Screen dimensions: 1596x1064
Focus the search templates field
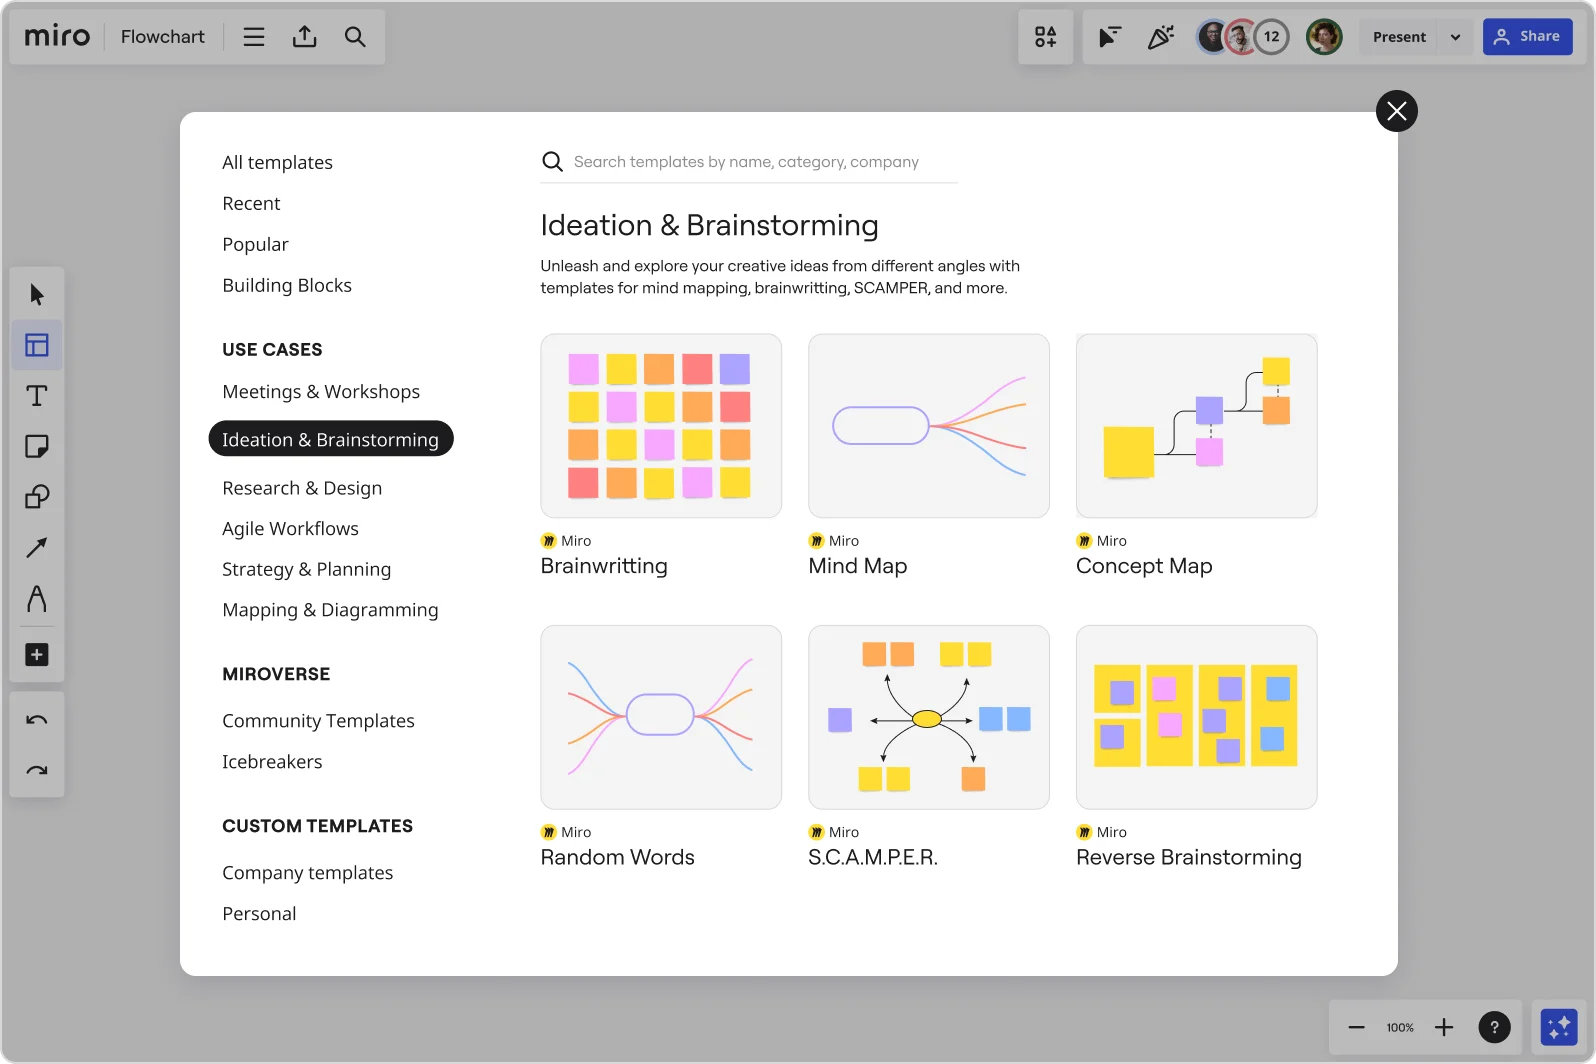pyautogui.click(x=746, y=162)
